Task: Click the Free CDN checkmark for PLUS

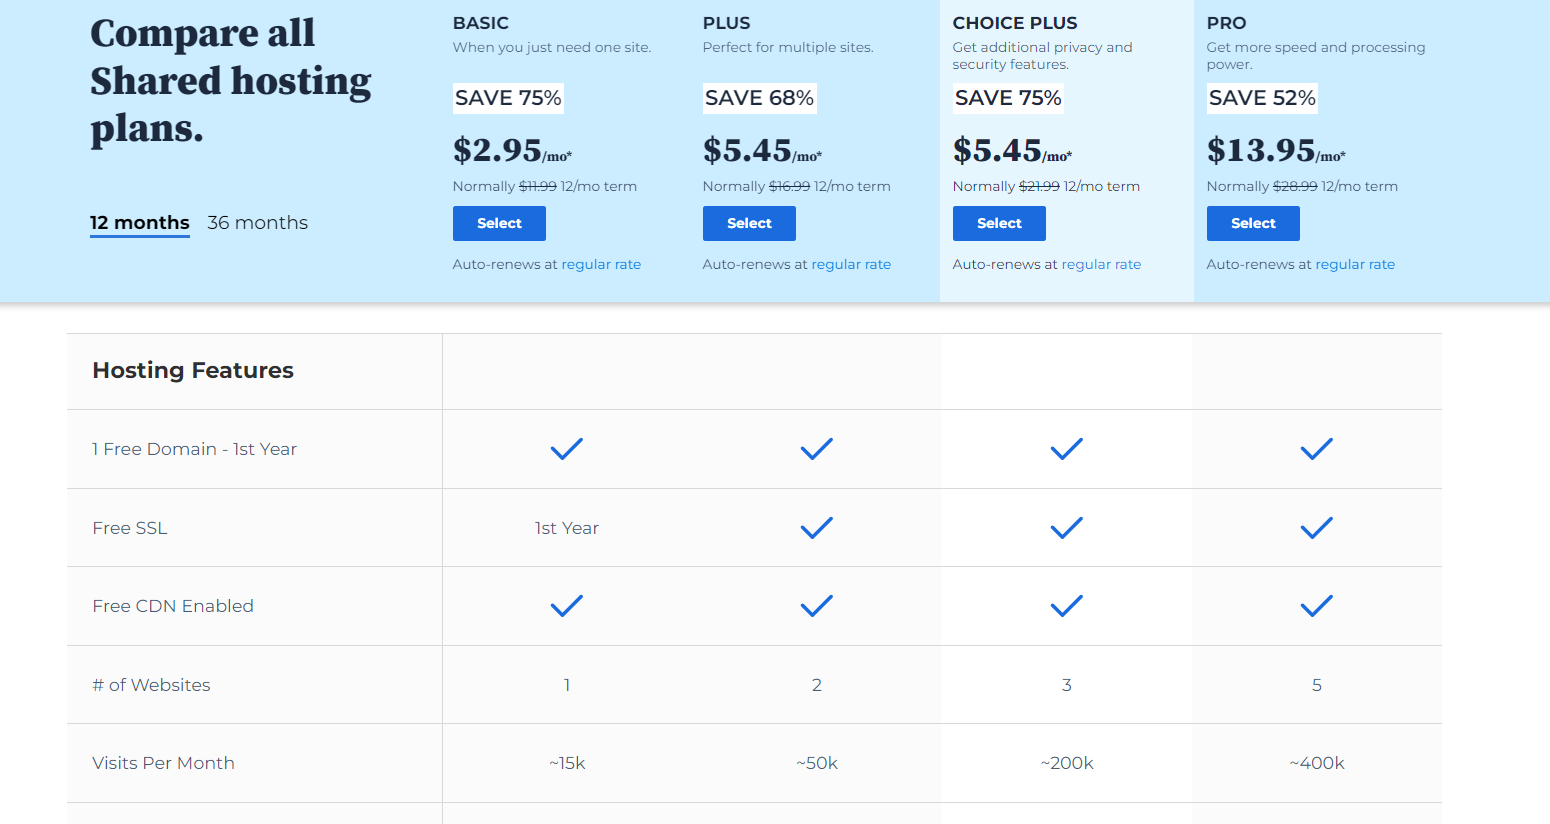Action: [x=817, y=606]
